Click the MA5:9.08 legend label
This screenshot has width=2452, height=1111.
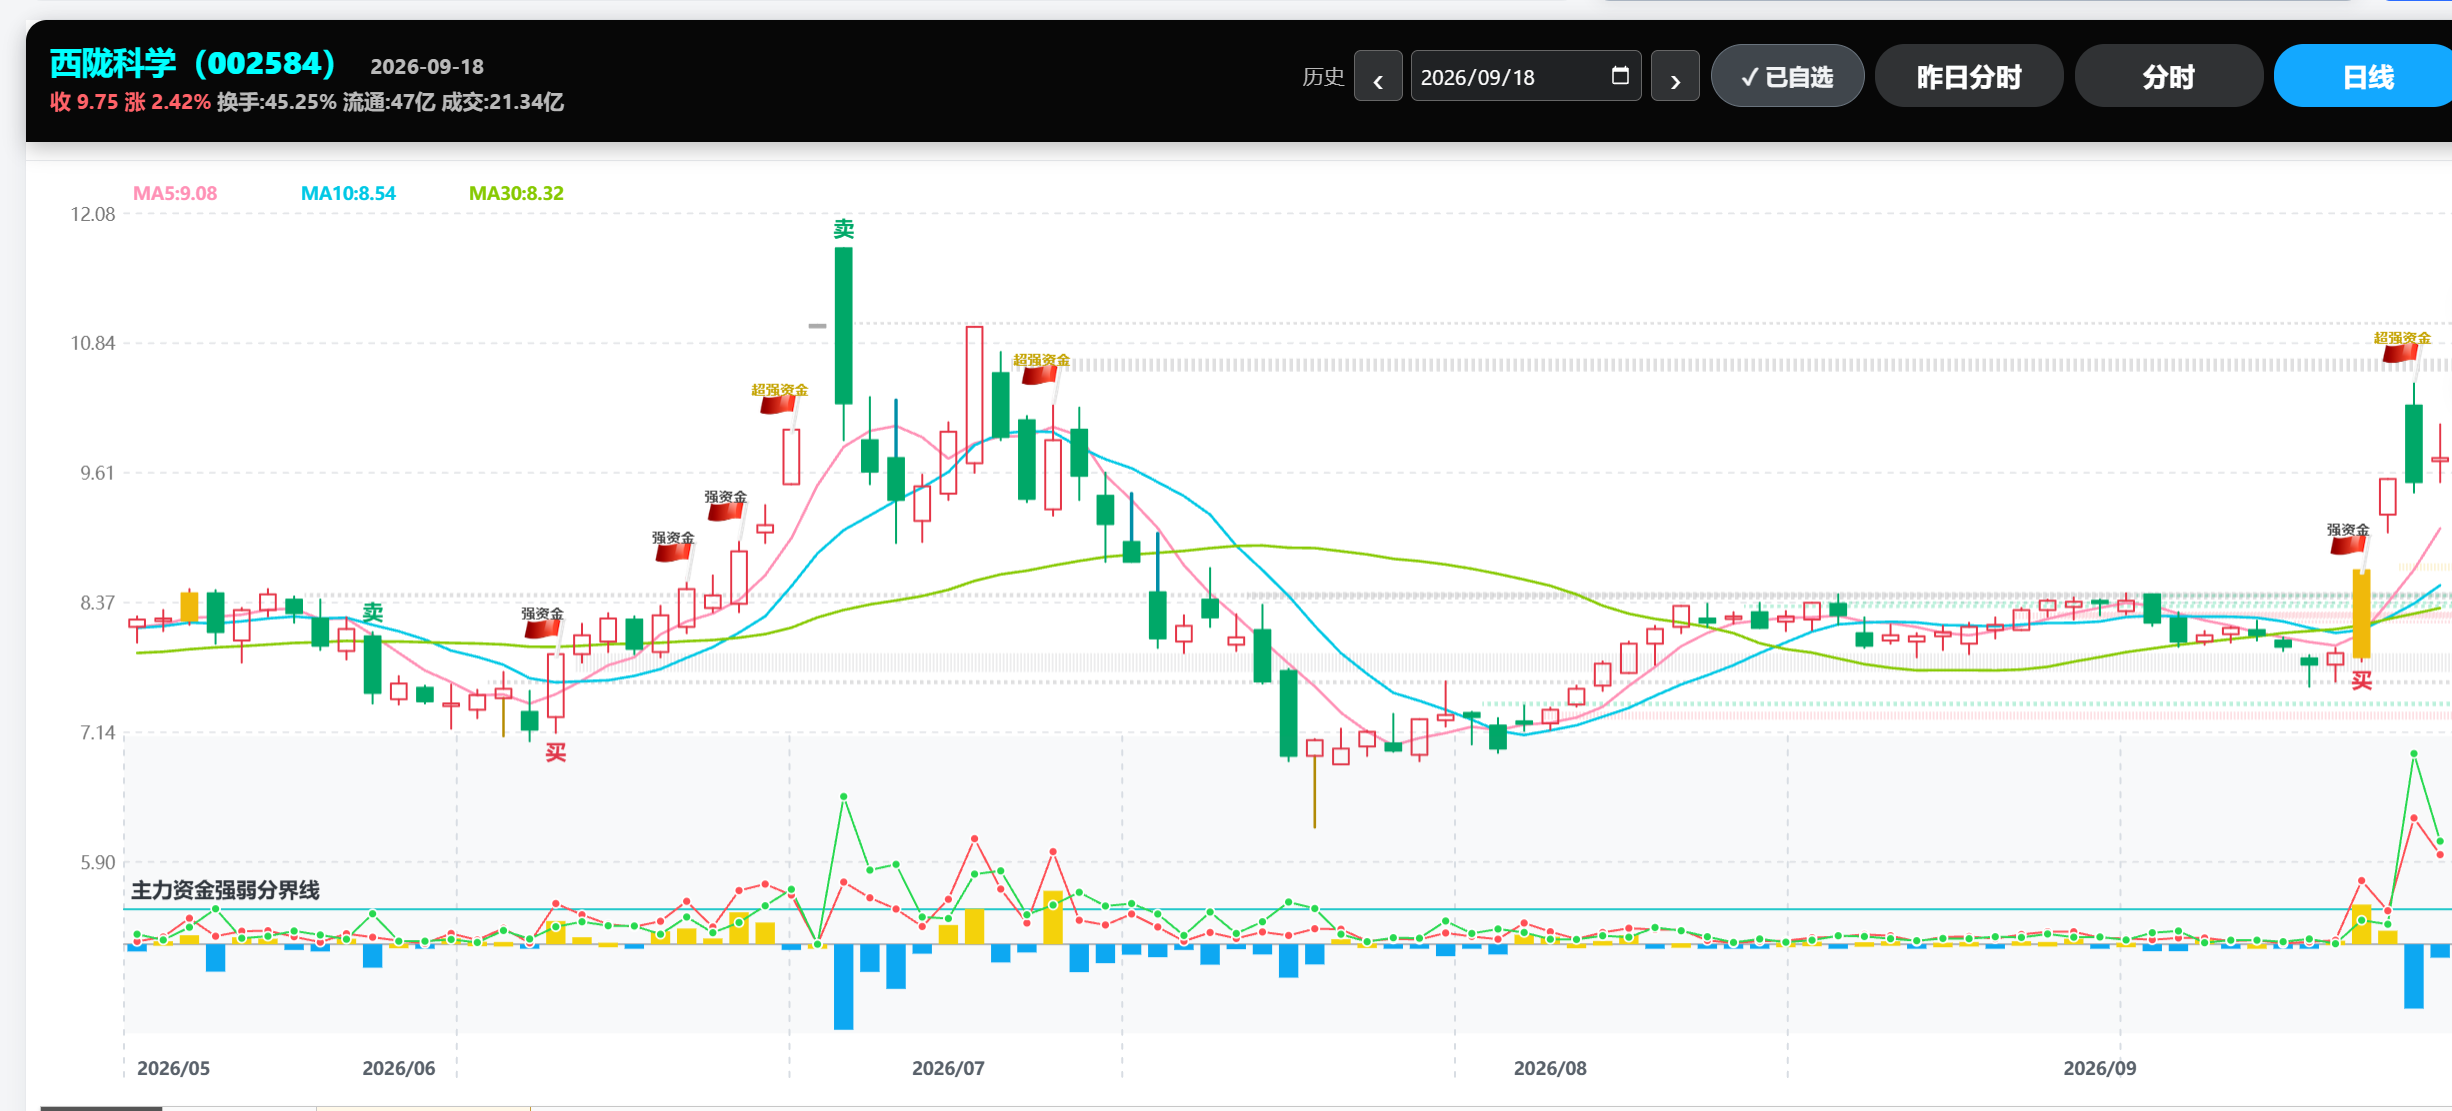pyautogui.click(x=175, y=193)
